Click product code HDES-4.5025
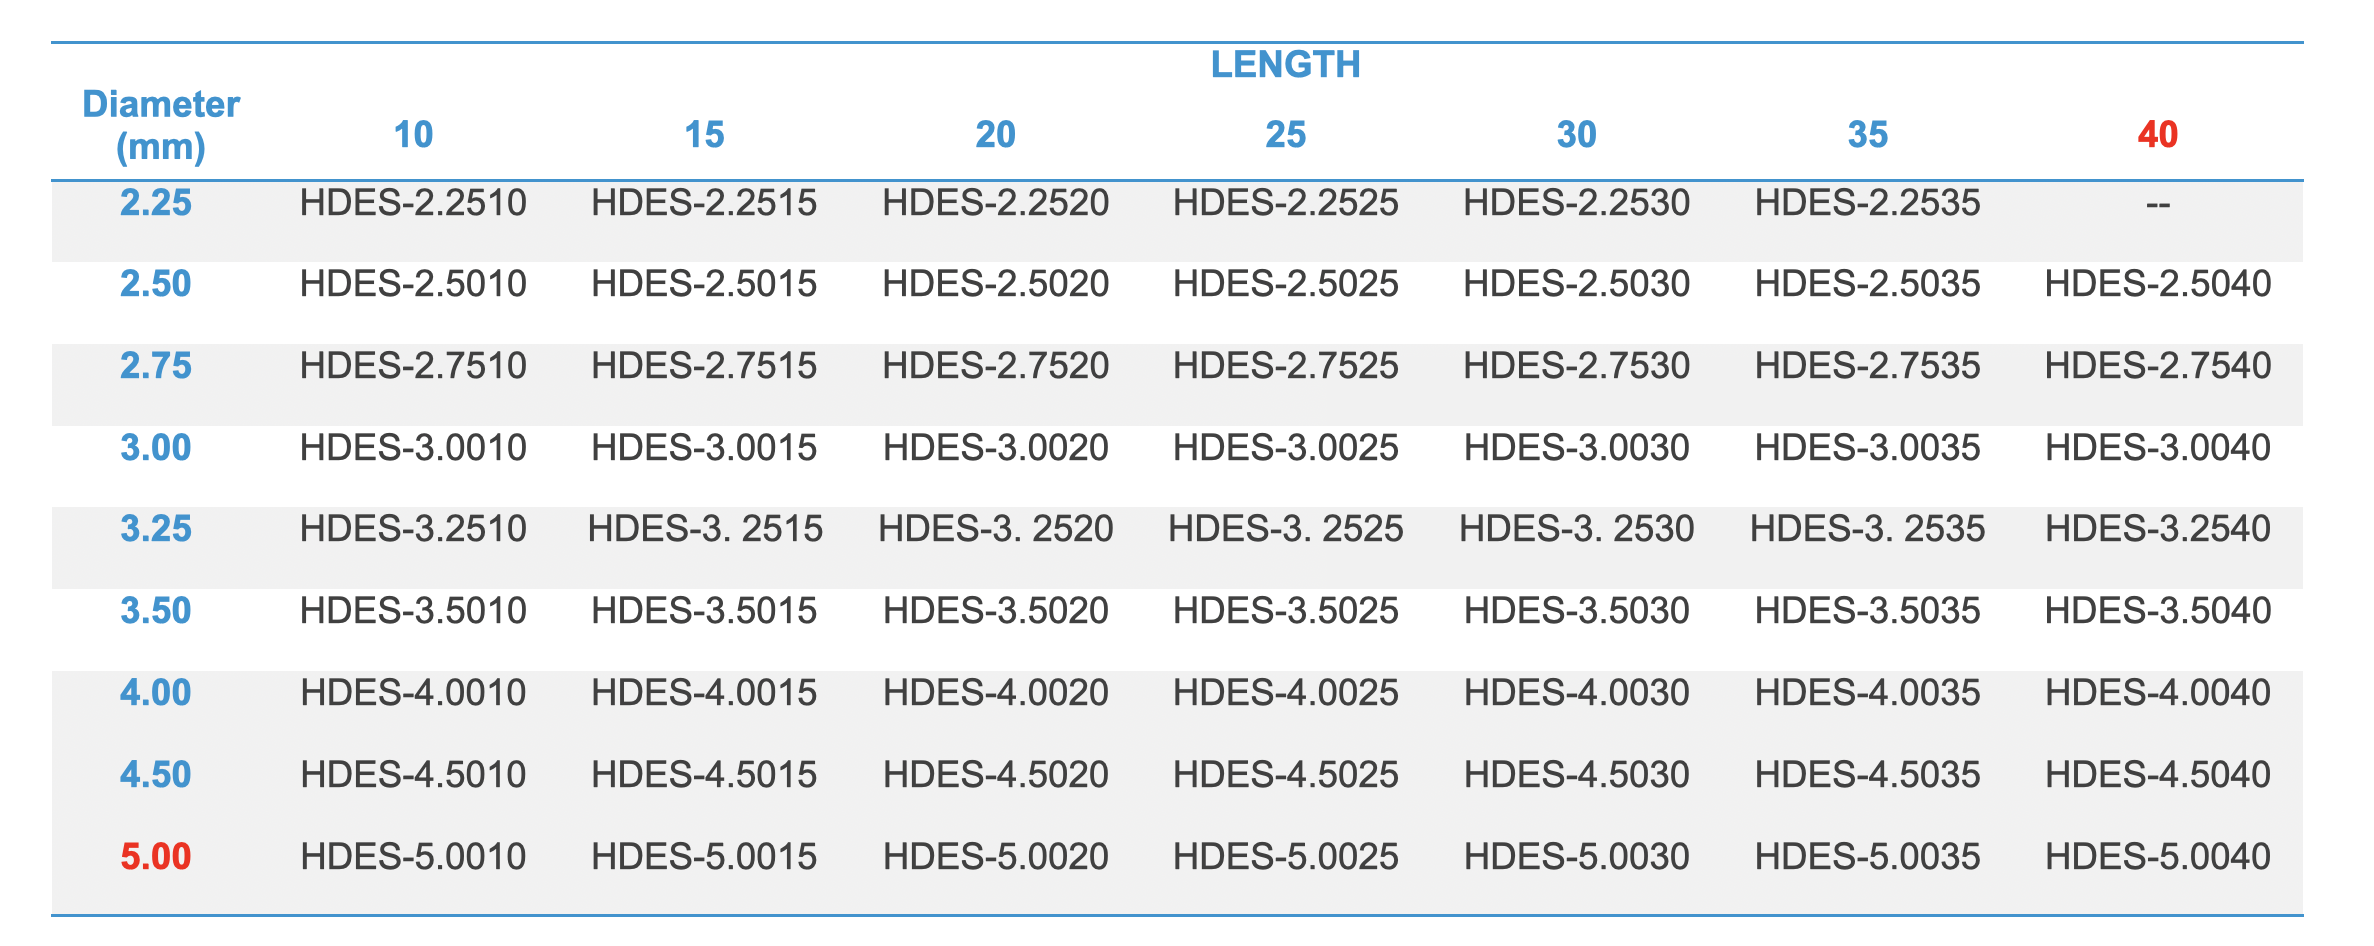The width and height of the screenshot is (2374, 946). (x=1285, y=775)
